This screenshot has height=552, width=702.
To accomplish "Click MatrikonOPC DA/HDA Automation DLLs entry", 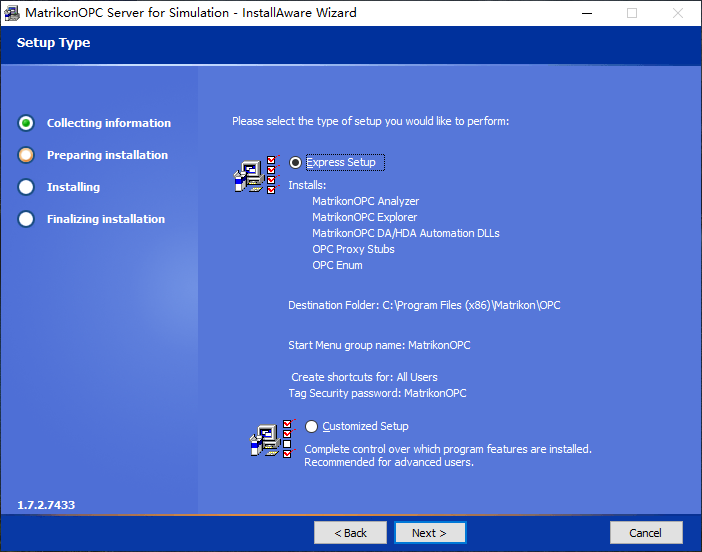I will coord(406,233).
